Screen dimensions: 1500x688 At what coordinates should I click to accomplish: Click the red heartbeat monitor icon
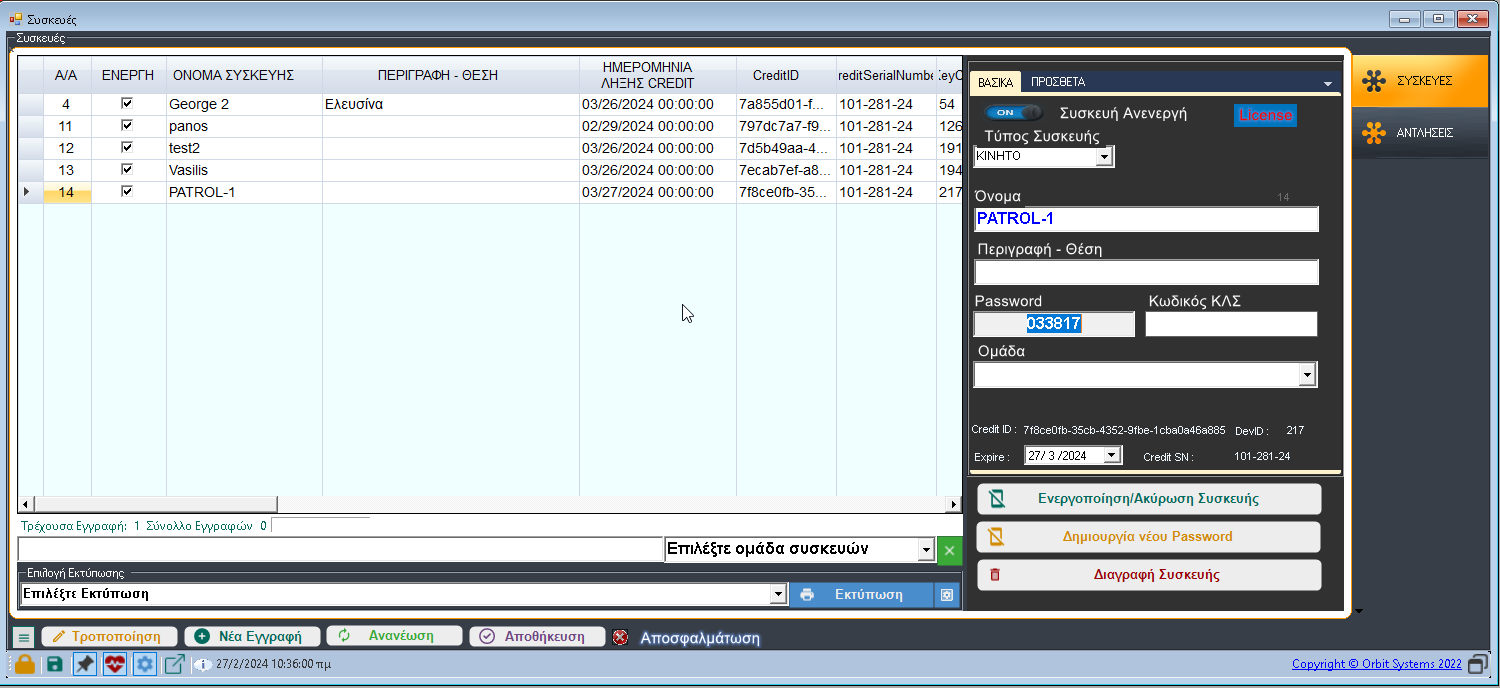[115, 664]
